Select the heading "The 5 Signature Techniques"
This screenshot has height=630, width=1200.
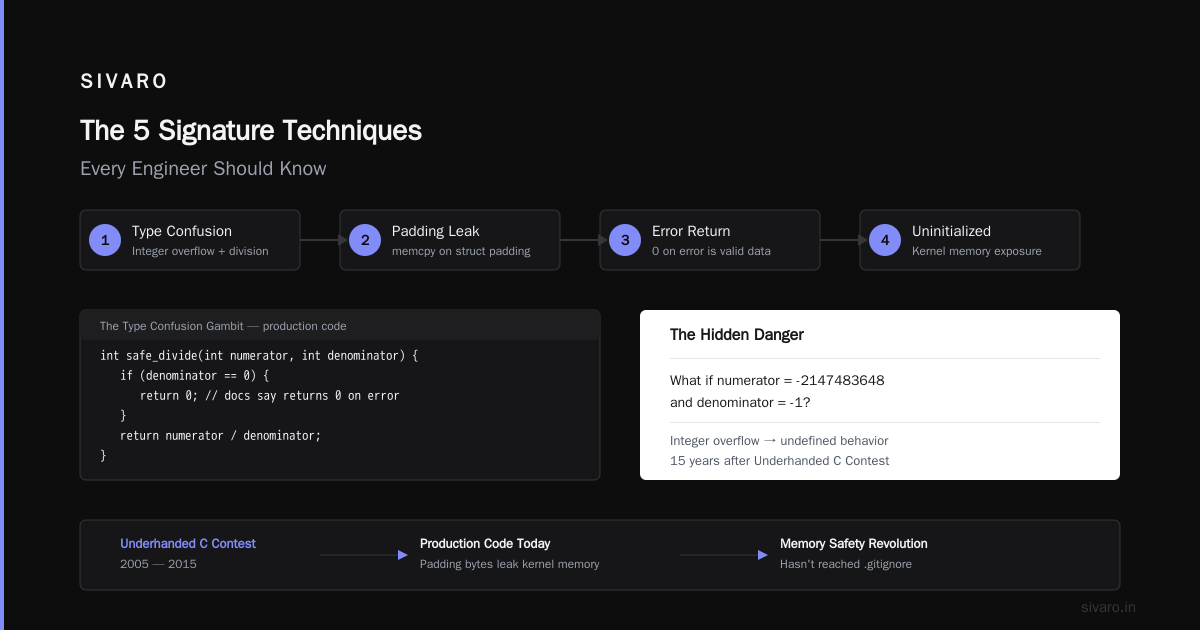(x=251, y=131)
